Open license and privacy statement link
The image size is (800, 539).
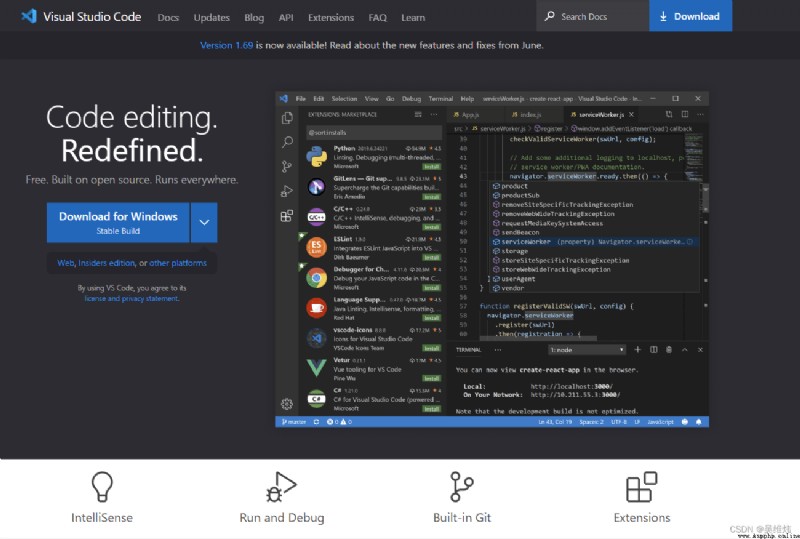pos(132,299)
